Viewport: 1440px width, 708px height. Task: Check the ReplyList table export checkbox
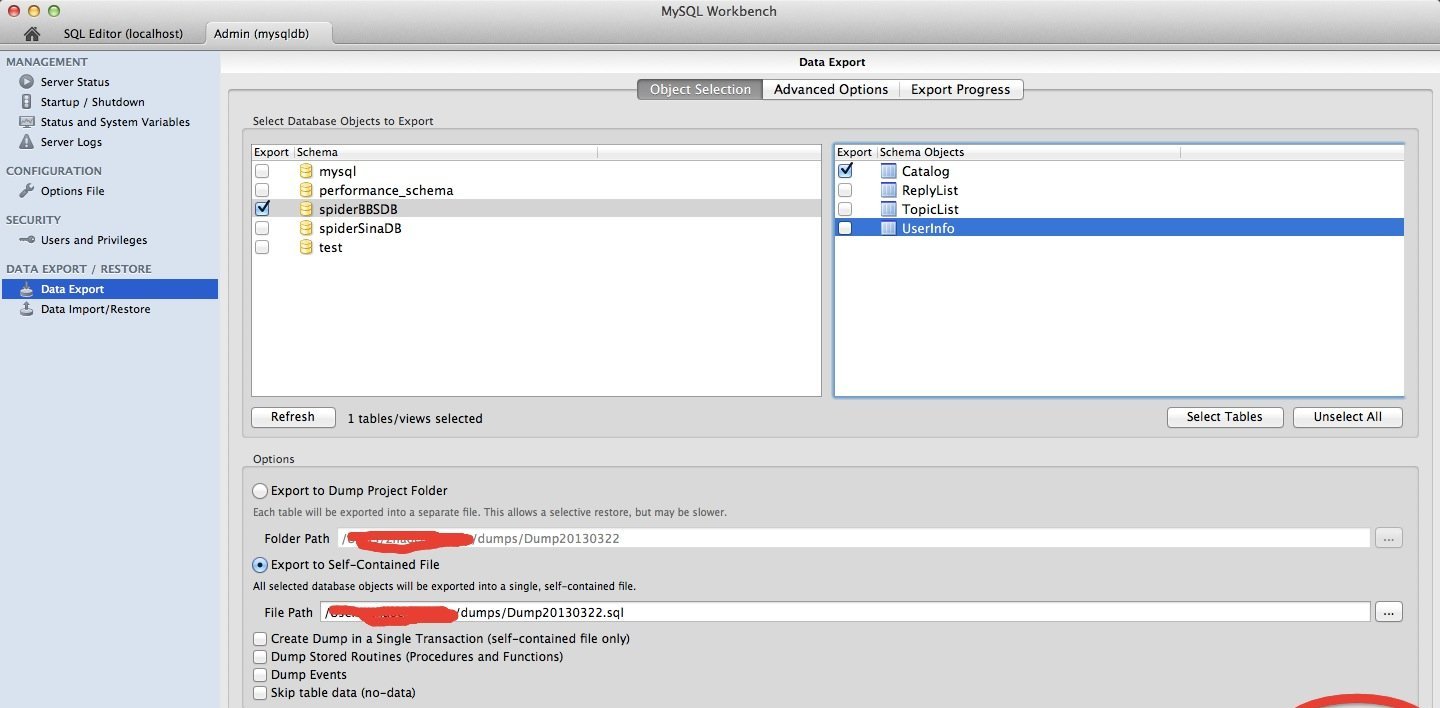click(x=845, y=190)
